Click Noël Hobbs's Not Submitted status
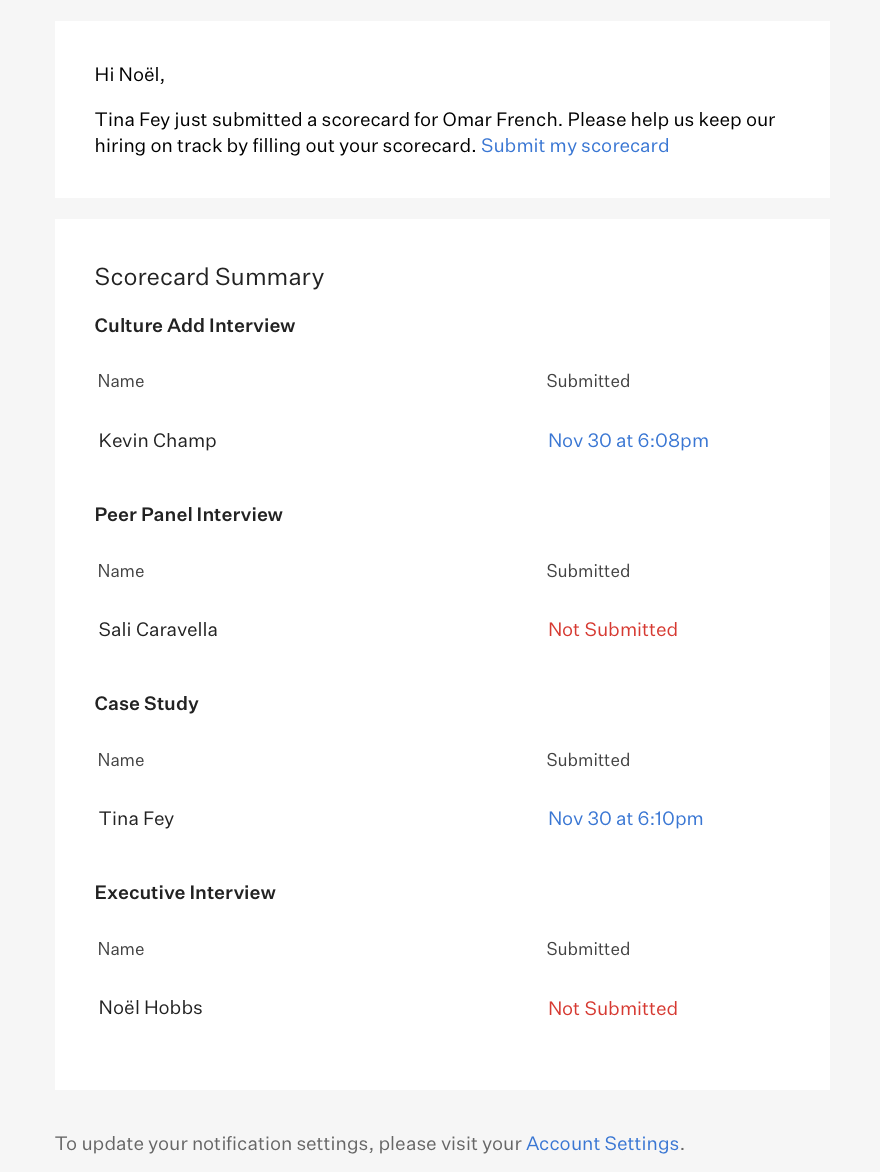This screenshot has height=1172, width=880. [x=612, y=1009]
